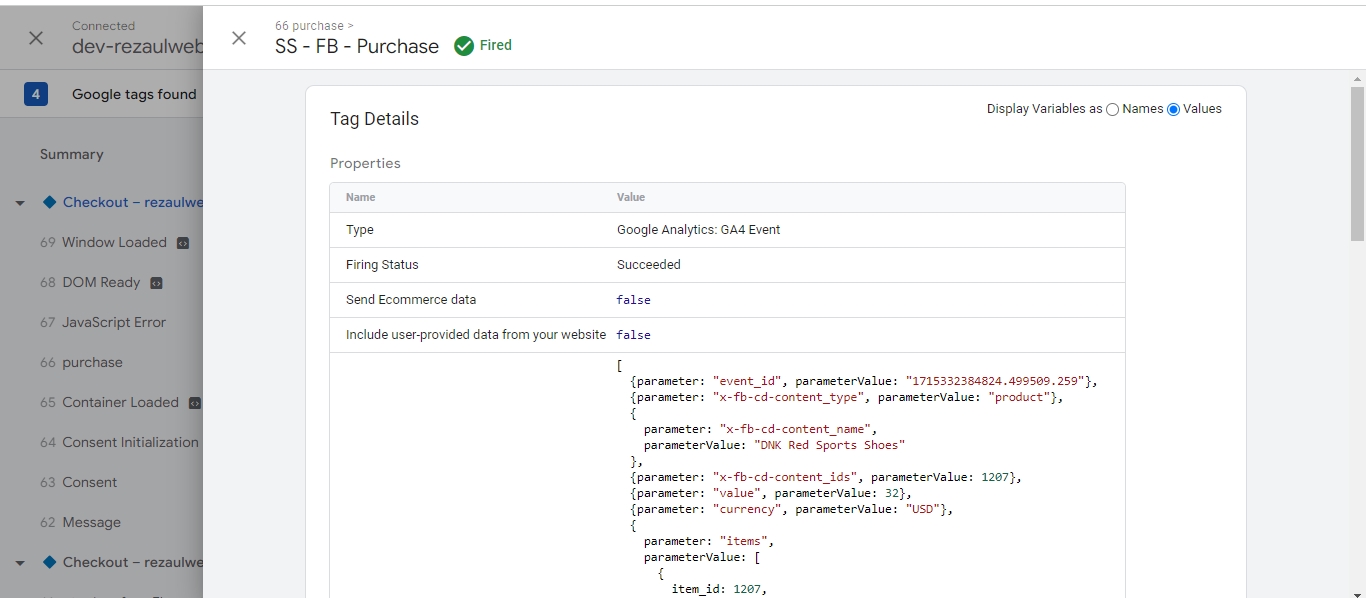Display variables as Values

point(1173,110)
